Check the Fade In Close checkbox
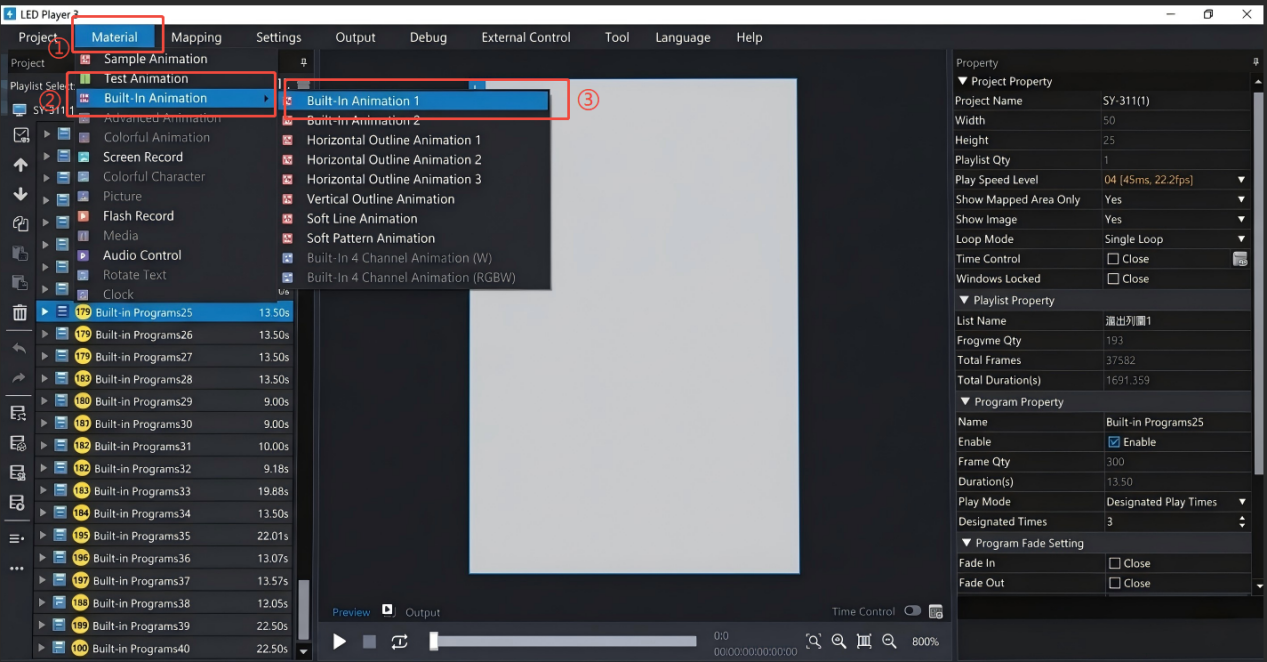The width and height of the screenshot is (1267, 662). pos(1114,564)
